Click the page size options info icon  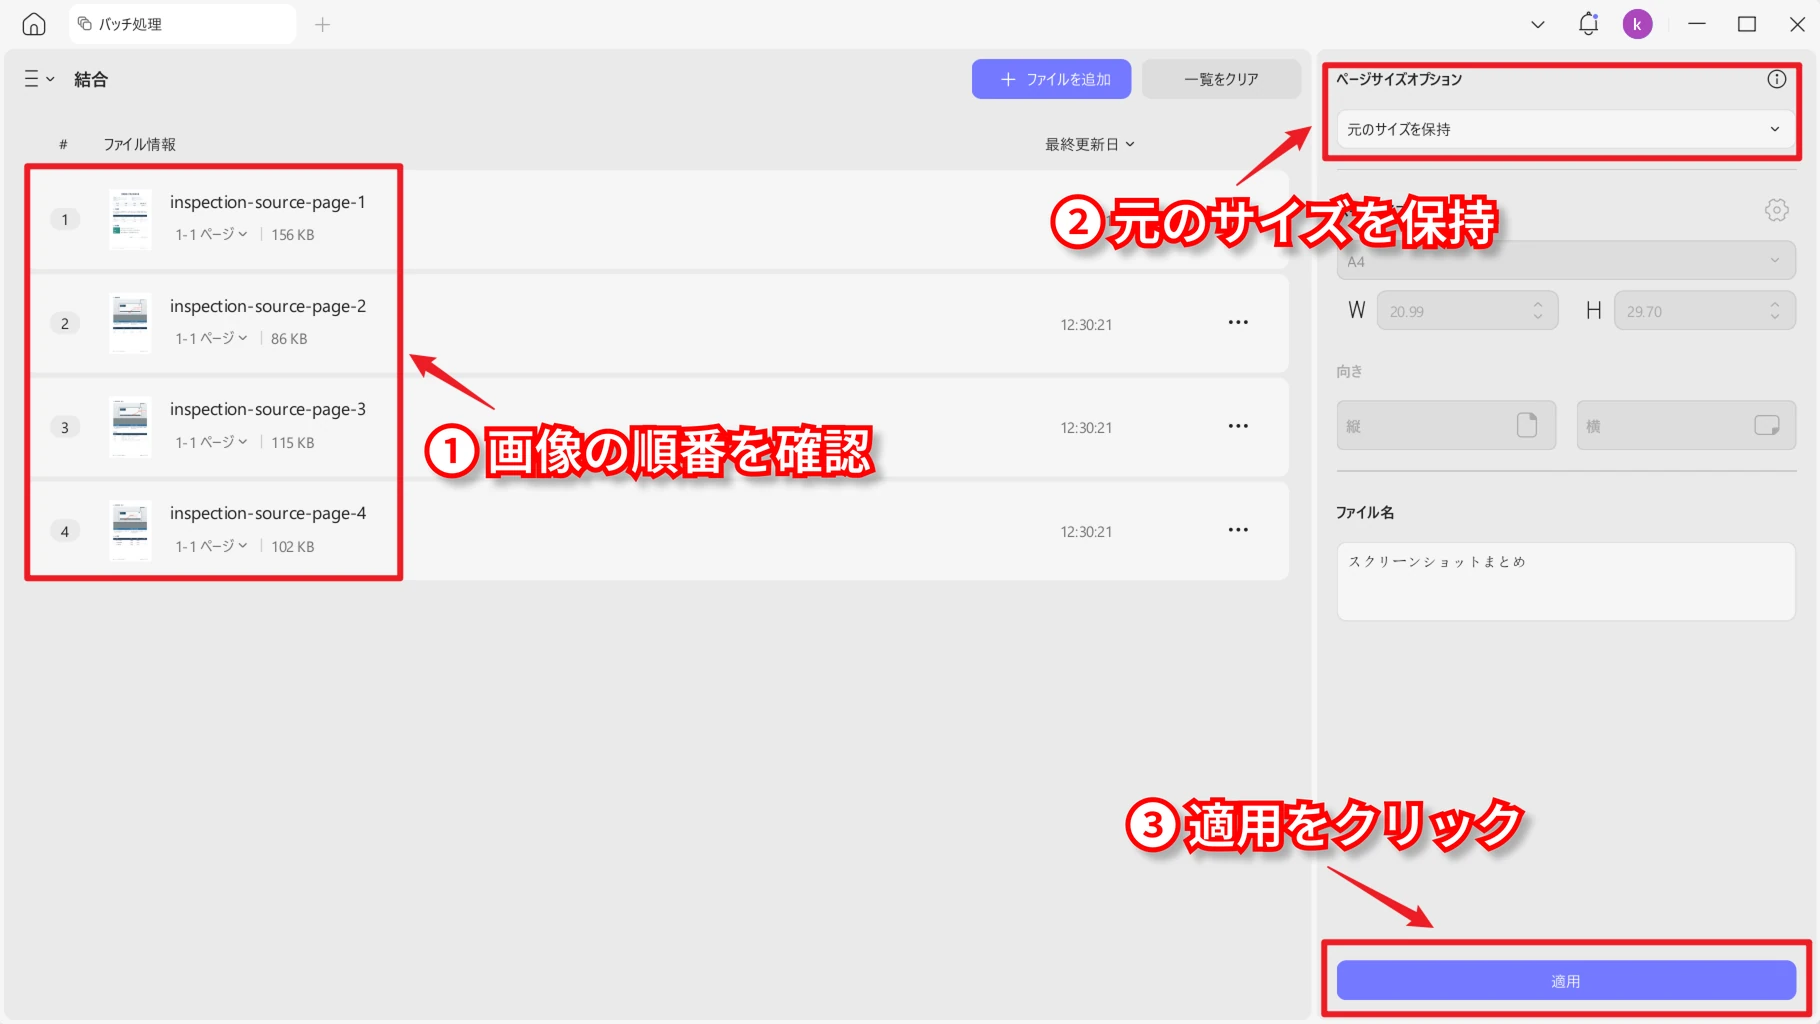pos(1776,79)
